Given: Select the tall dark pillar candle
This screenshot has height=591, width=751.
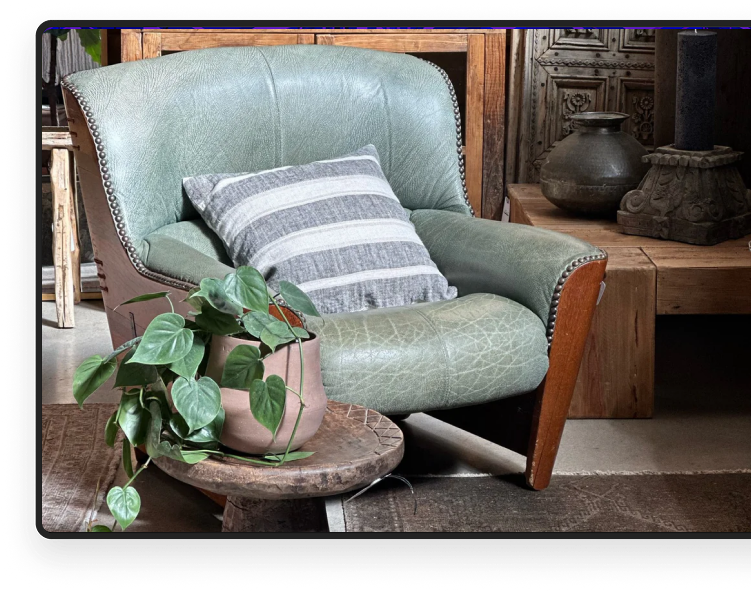Looking at the screenshot, I should 695,88.
